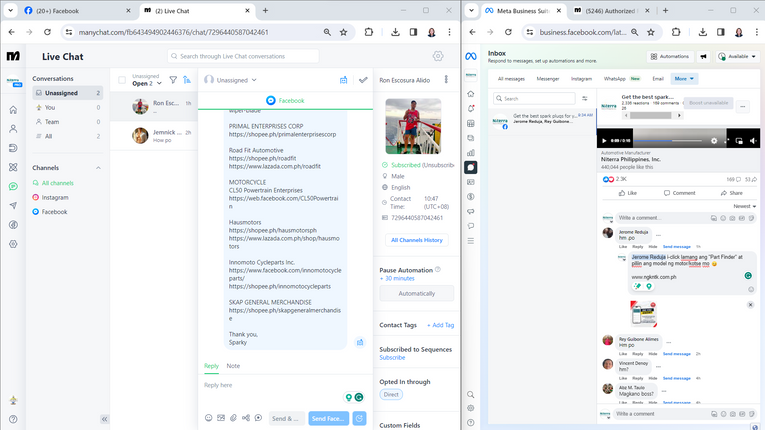This screenshot has height=430, width=765.
Task: Tick the select all conversations checkbox
Action: (122, 80)
